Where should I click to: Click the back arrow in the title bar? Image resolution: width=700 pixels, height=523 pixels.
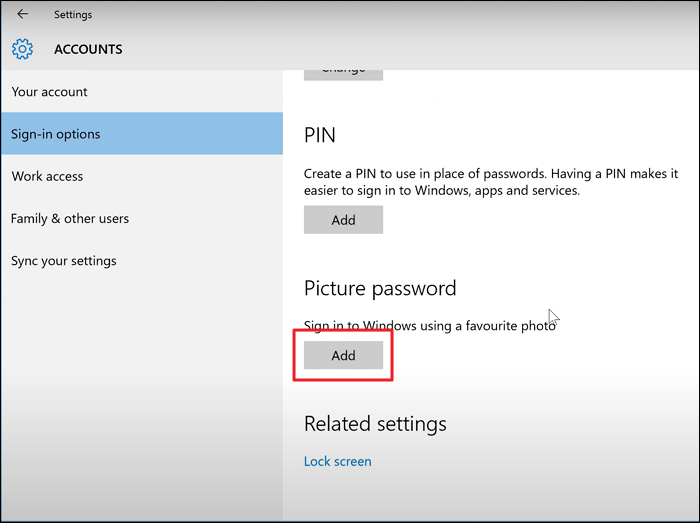tap(23, 14)
